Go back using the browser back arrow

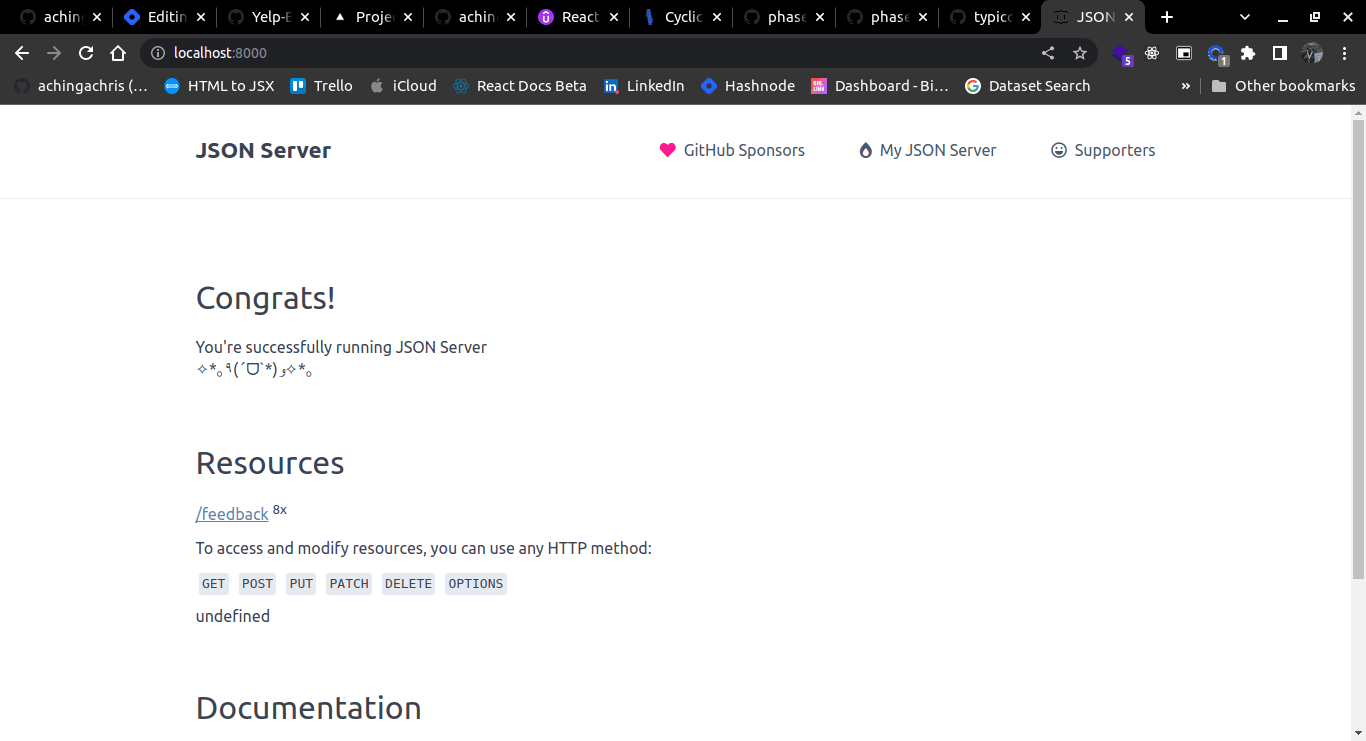22,53
